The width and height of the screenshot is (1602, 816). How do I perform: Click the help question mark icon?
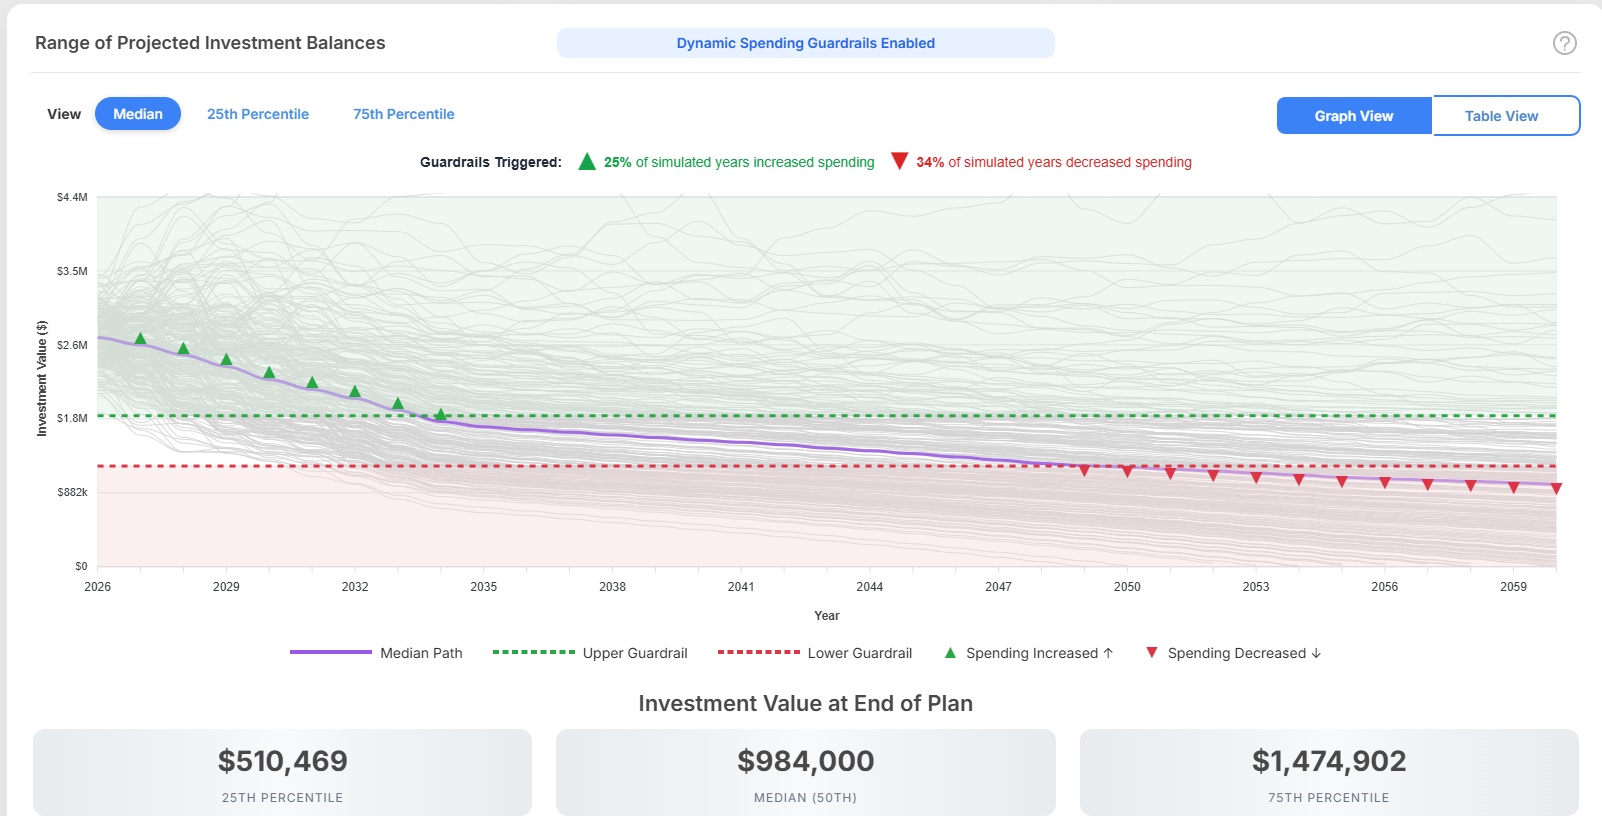click(x=1564, y=43)
